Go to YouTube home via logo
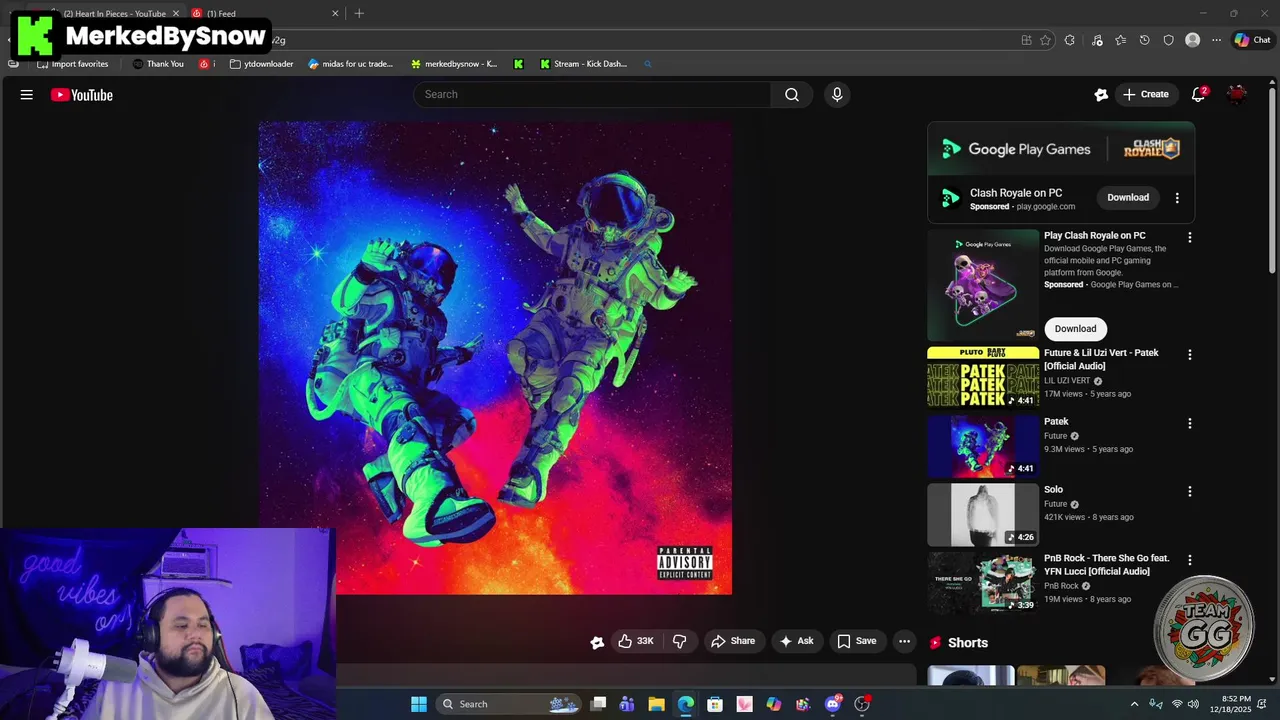 point(82,95)
